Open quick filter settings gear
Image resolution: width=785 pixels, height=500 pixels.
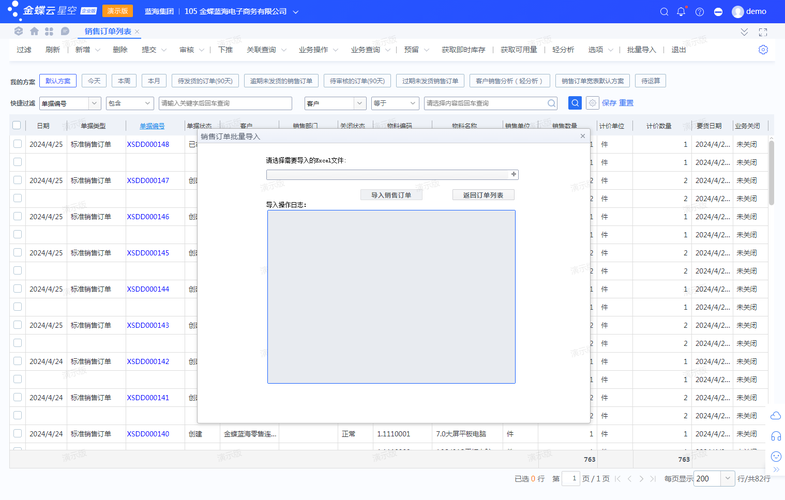pyautogui.click(x=592, y=103)
